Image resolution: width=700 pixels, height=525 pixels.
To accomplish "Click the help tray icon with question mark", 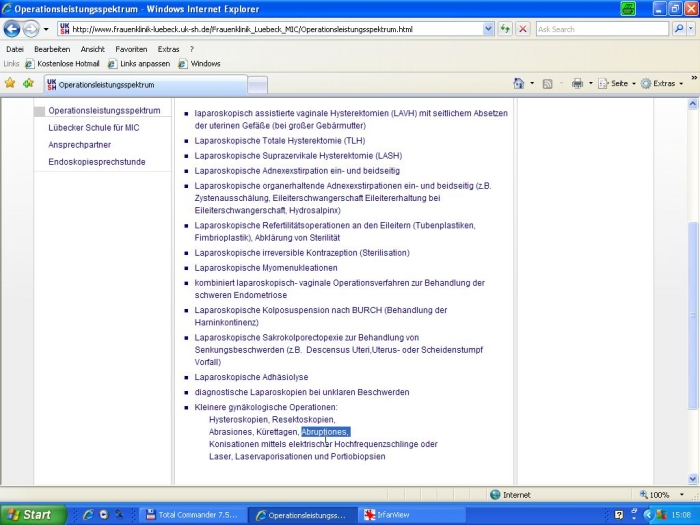I will tap(619, 515).
